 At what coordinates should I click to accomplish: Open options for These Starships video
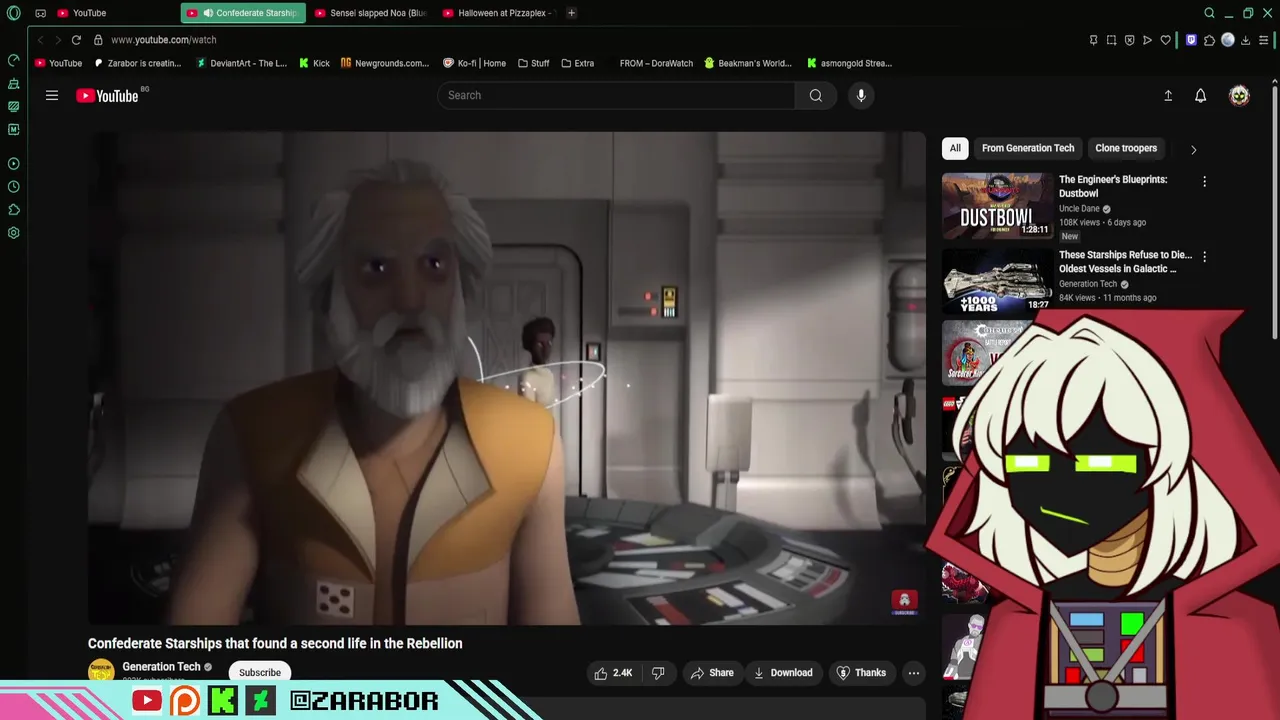pos(1204,257)
